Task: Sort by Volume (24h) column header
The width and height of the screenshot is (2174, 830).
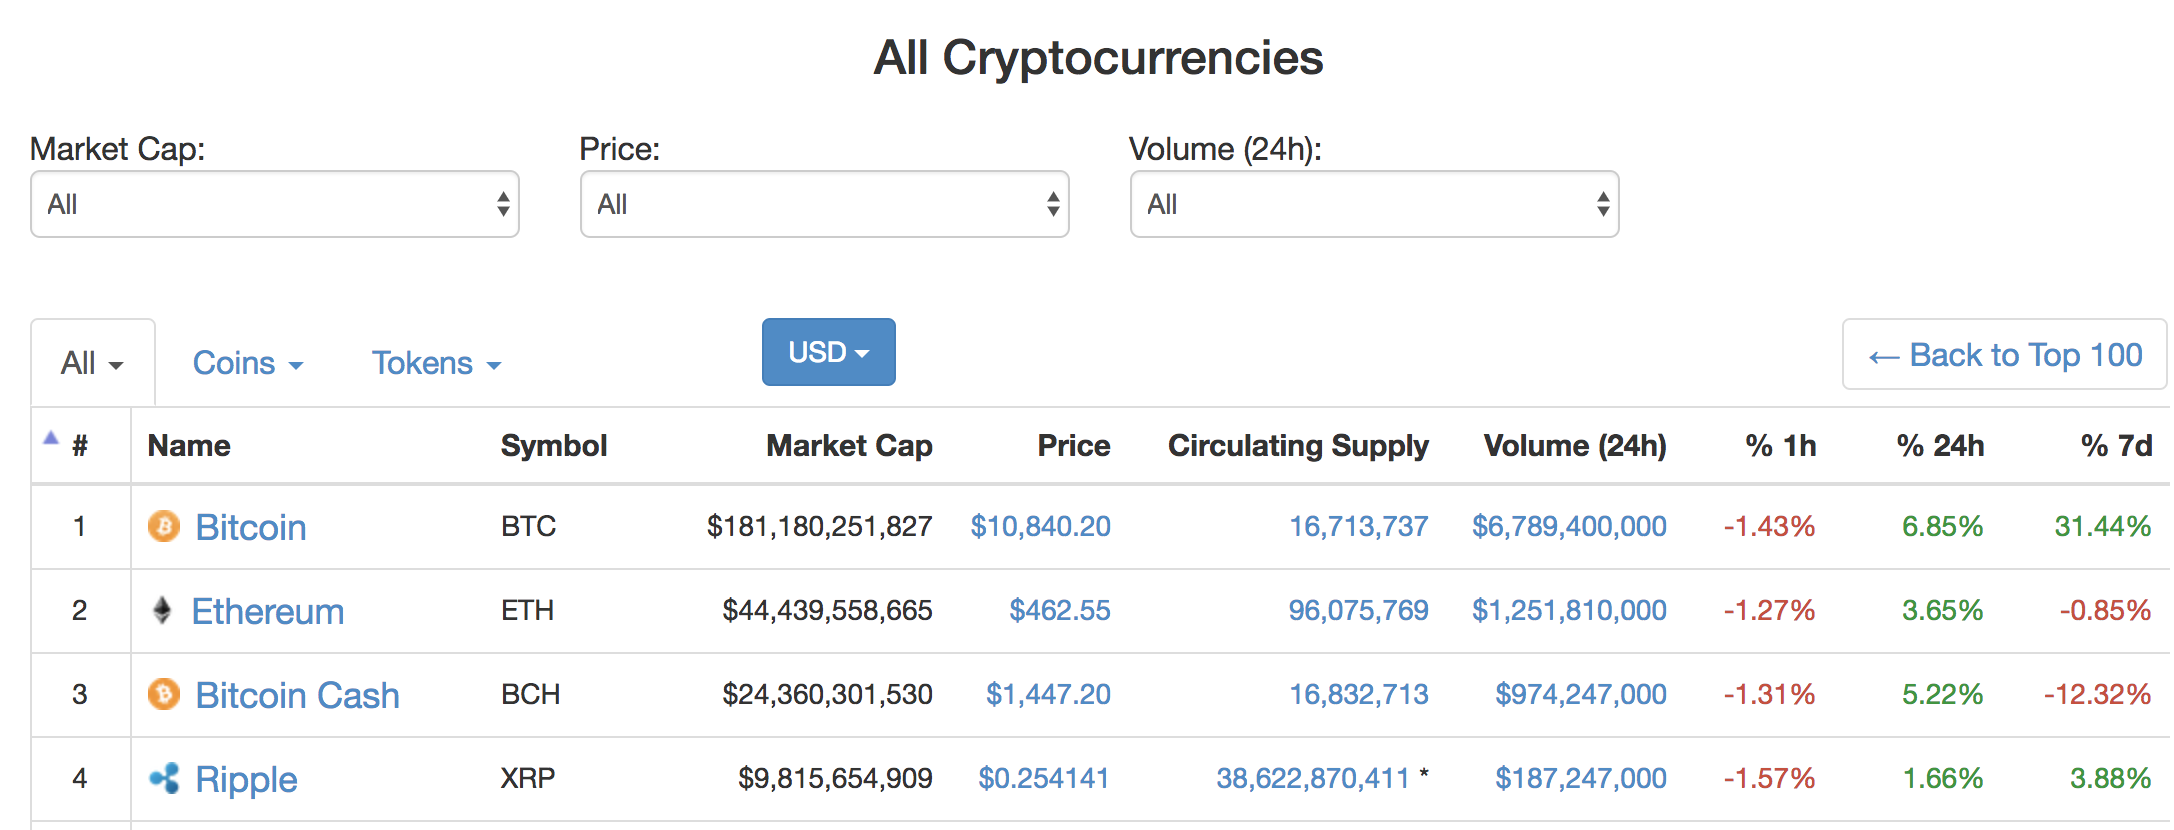Action: 1575,446
